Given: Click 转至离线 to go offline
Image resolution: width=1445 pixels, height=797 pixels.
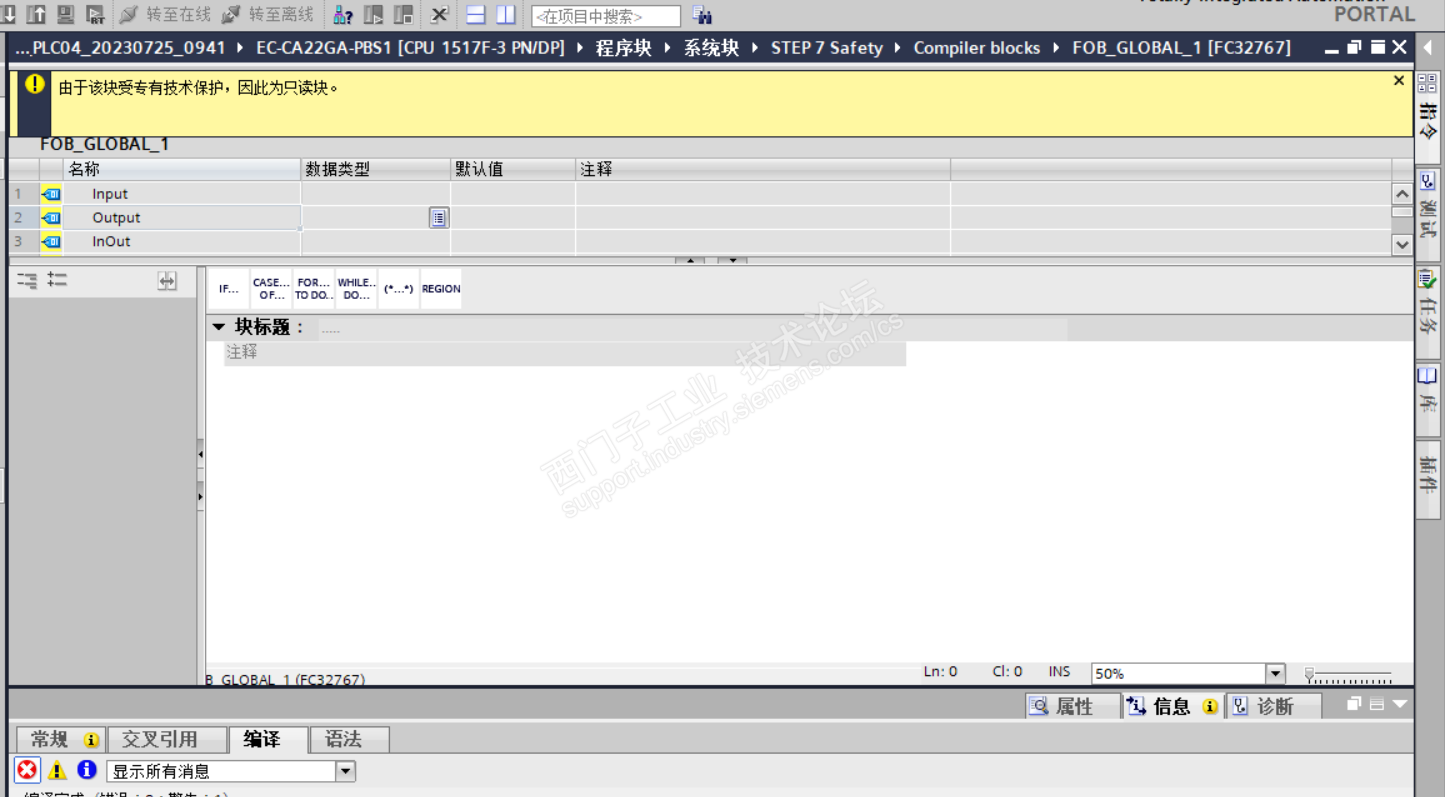Looking at the screenshot, I should point(267,14).
